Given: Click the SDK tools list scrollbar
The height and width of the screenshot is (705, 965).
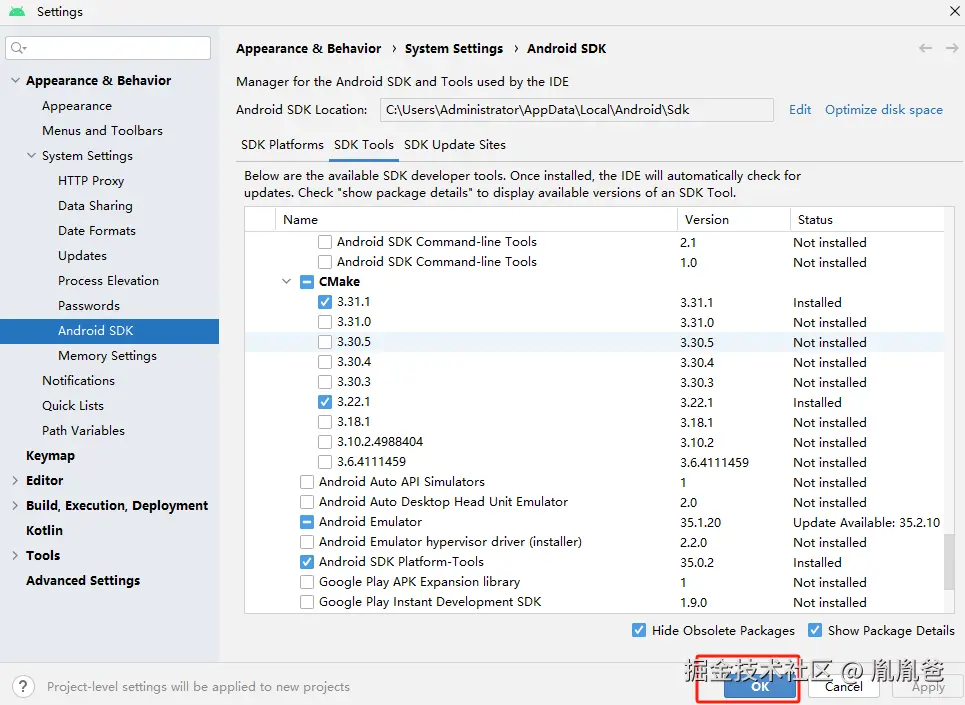Looking at the screenshot, I should 949,560.
